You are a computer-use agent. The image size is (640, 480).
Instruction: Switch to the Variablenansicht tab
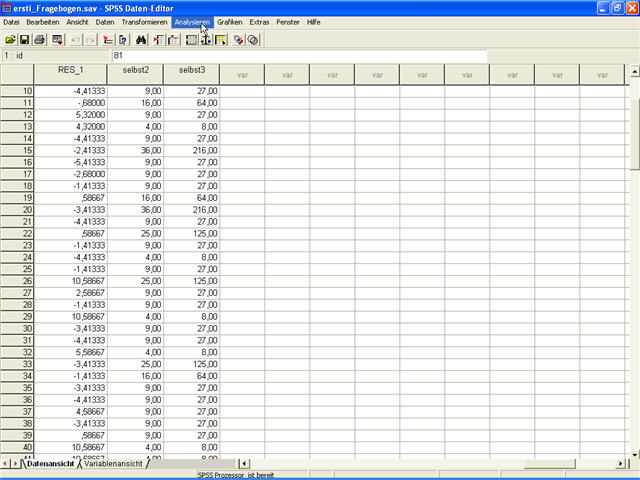click(x=115, y=463)
